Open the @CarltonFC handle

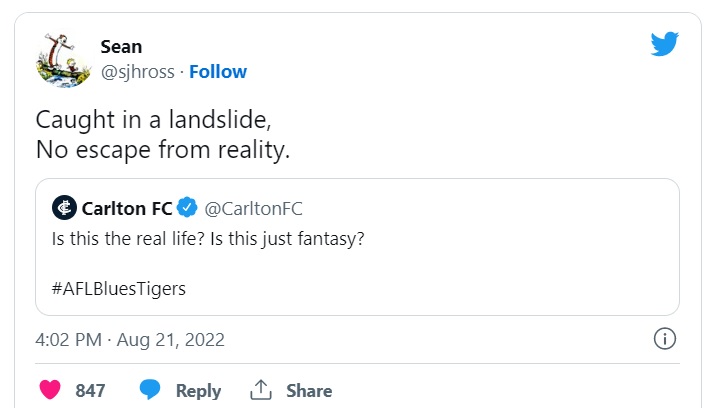[x=253, y=208]
